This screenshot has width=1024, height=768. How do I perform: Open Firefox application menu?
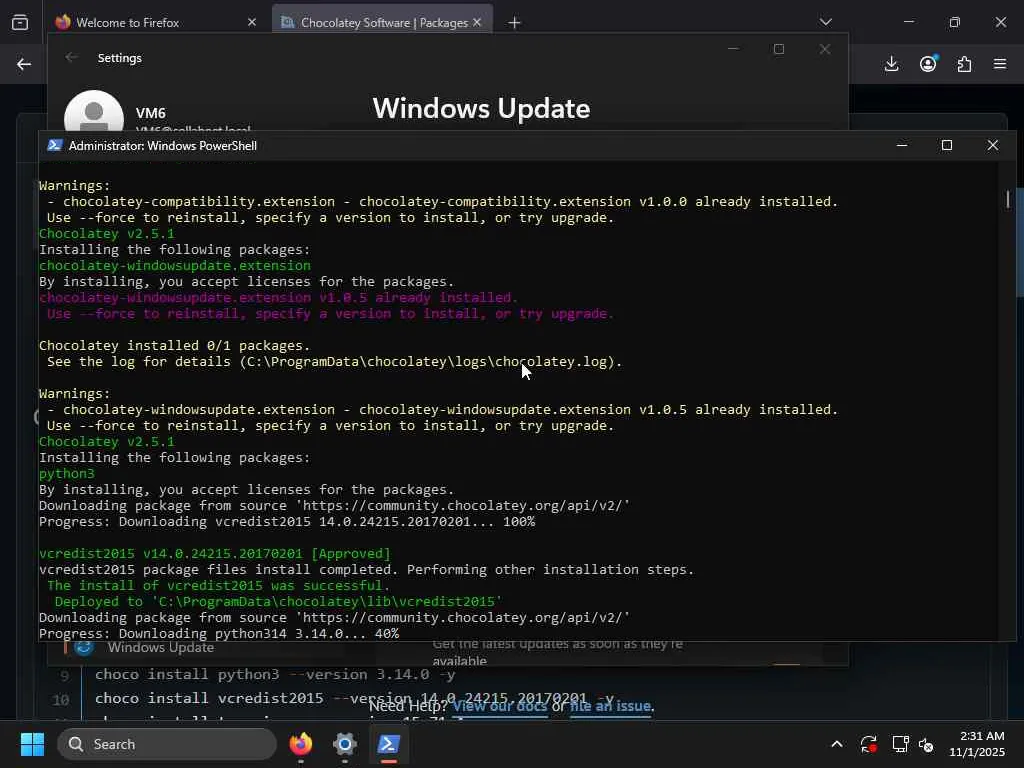[1000, 64]
